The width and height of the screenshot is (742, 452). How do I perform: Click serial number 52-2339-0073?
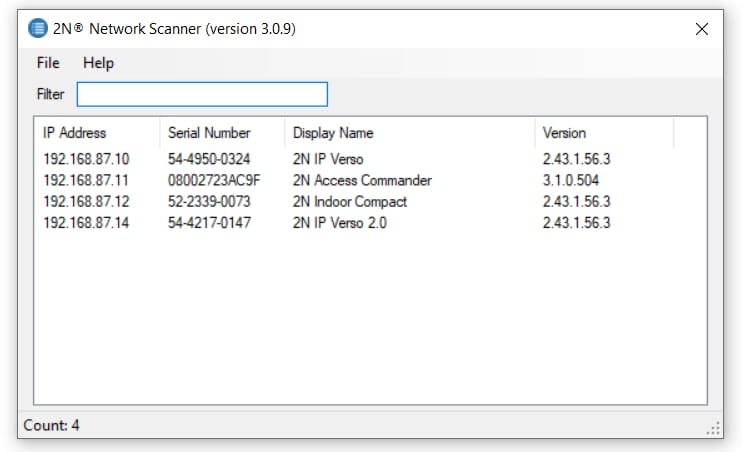tap(209, 202)
